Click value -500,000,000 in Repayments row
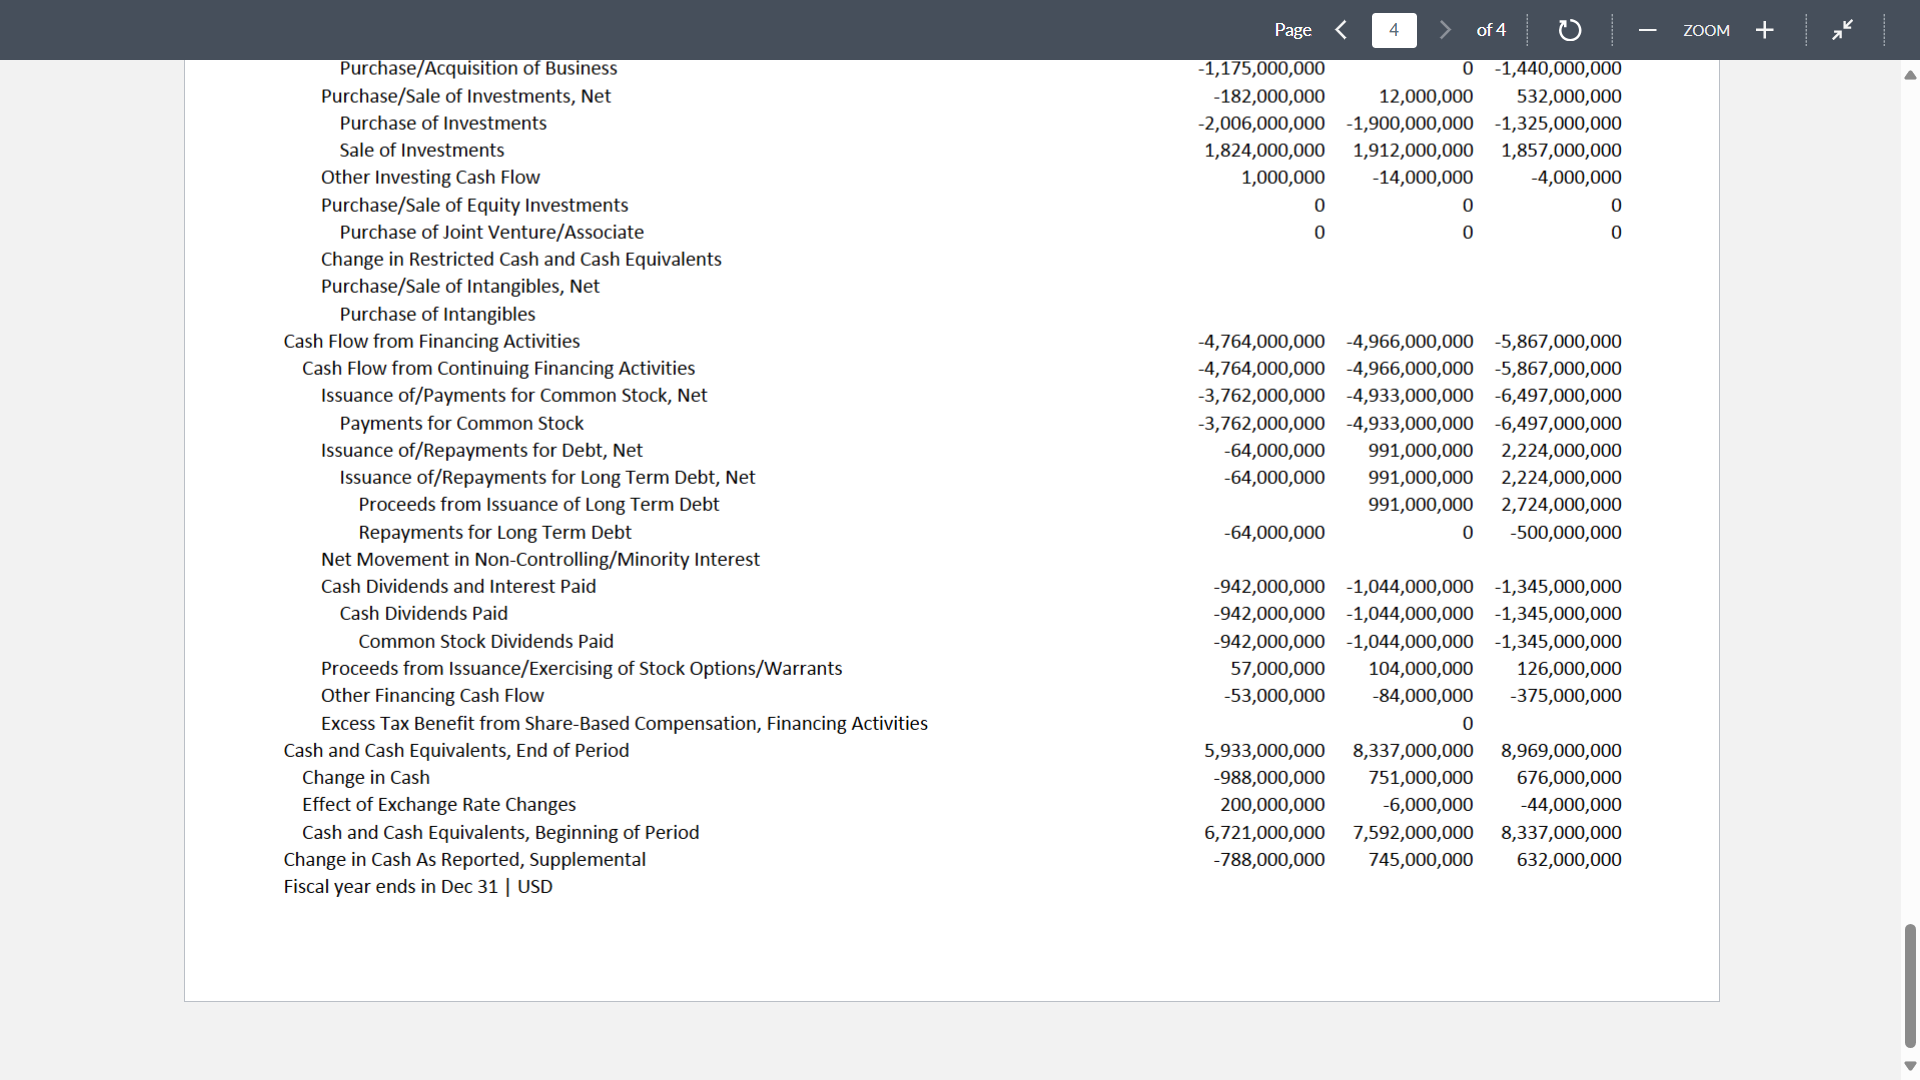Image resolution: width=1920 pixels, height=1080 pixels. [1566, 532]
